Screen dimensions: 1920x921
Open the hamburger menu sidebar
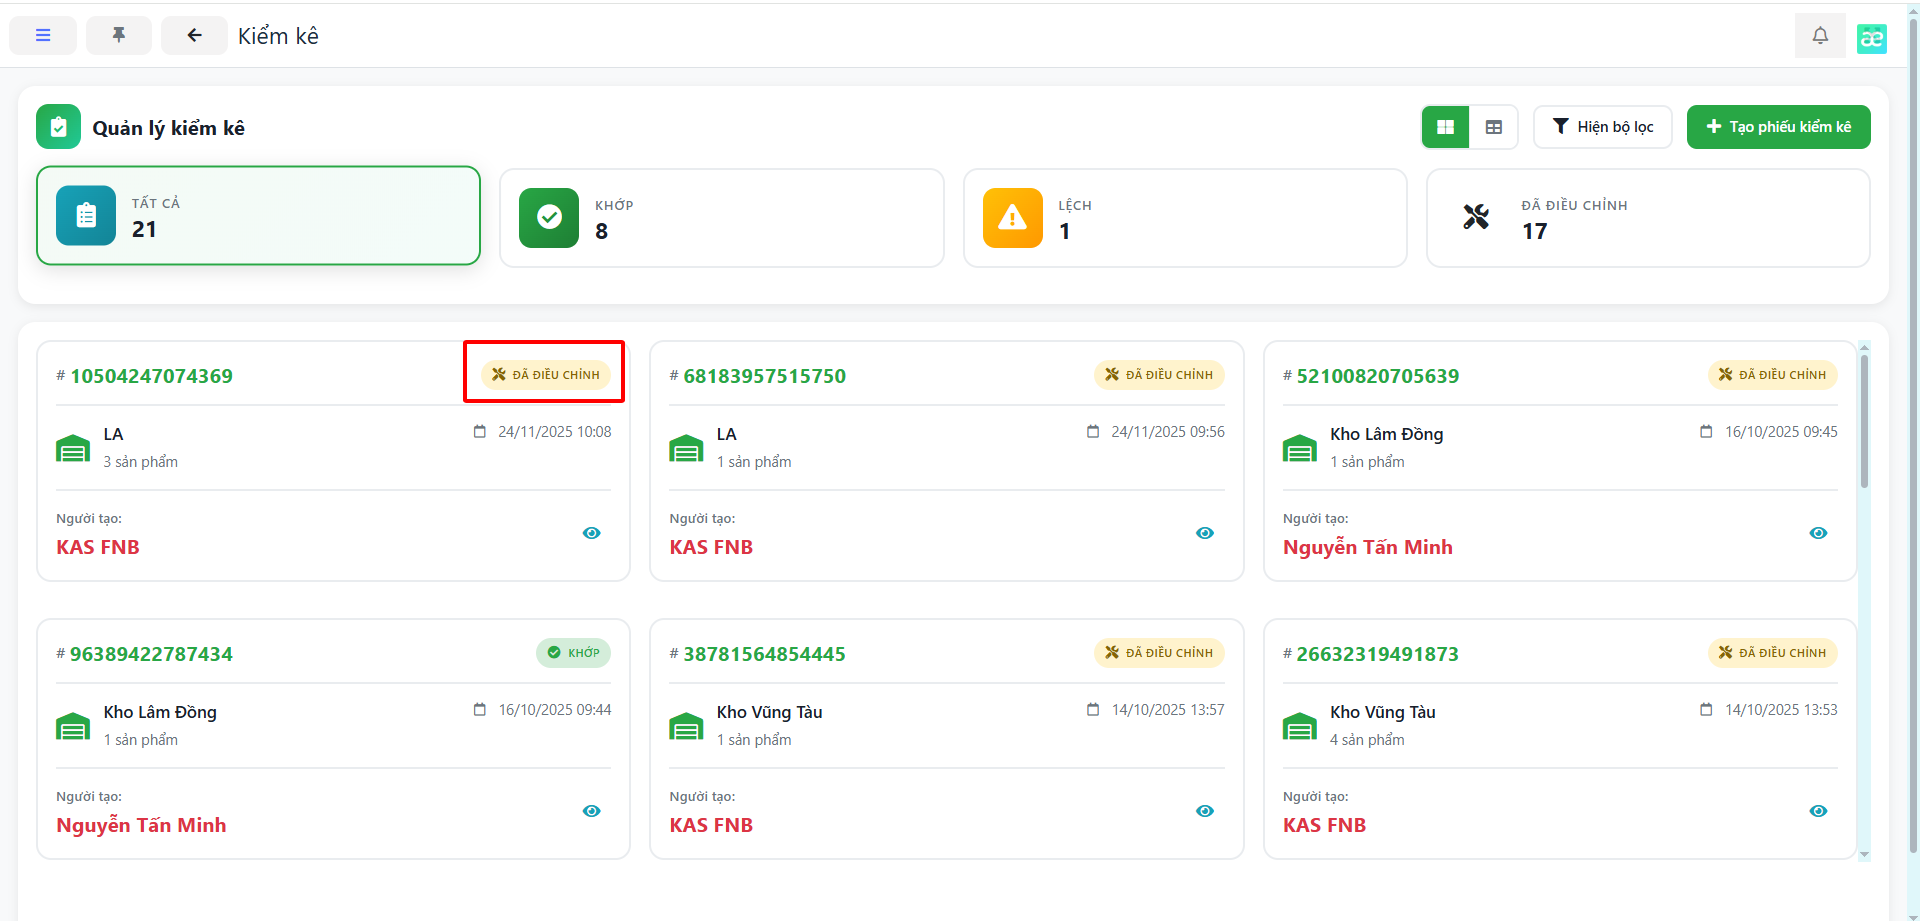[43, 36]
